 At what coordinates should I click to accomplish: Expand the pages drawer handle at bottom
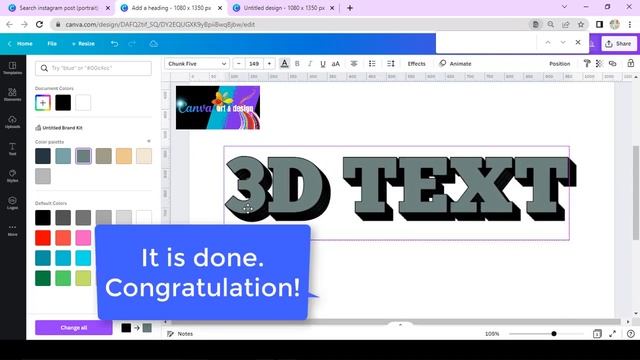400,324
